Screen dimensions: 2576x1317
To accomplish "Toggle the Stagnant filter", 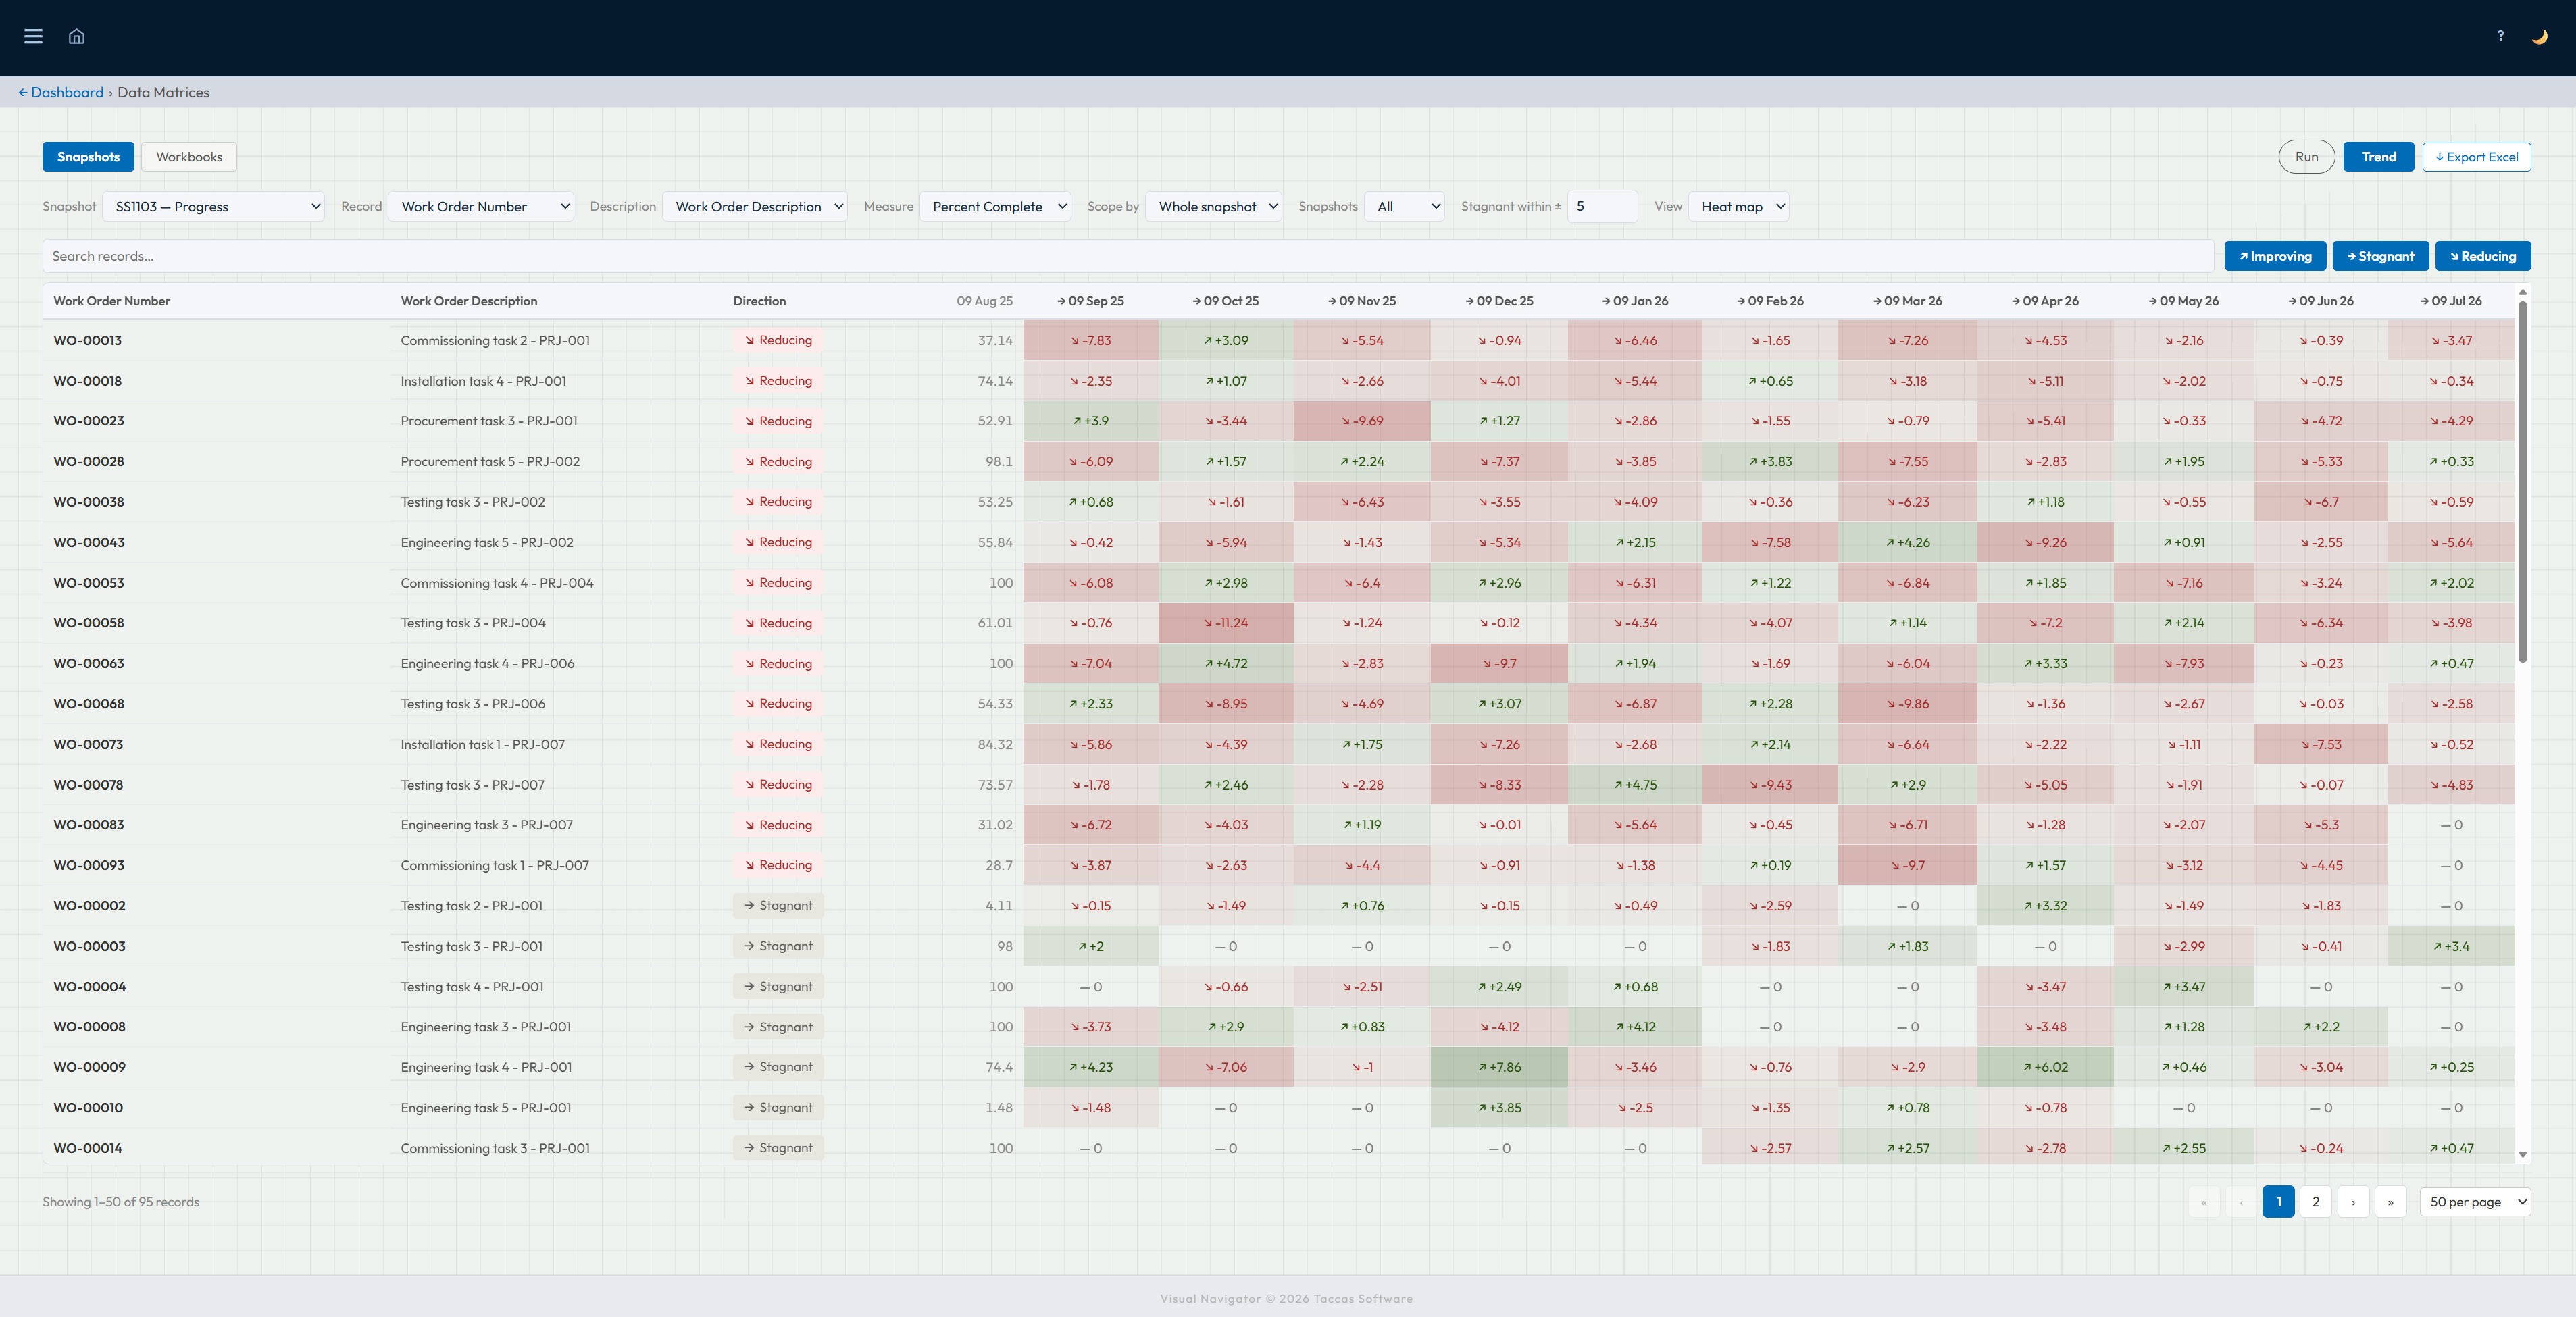I will (x=2380, y=256).
